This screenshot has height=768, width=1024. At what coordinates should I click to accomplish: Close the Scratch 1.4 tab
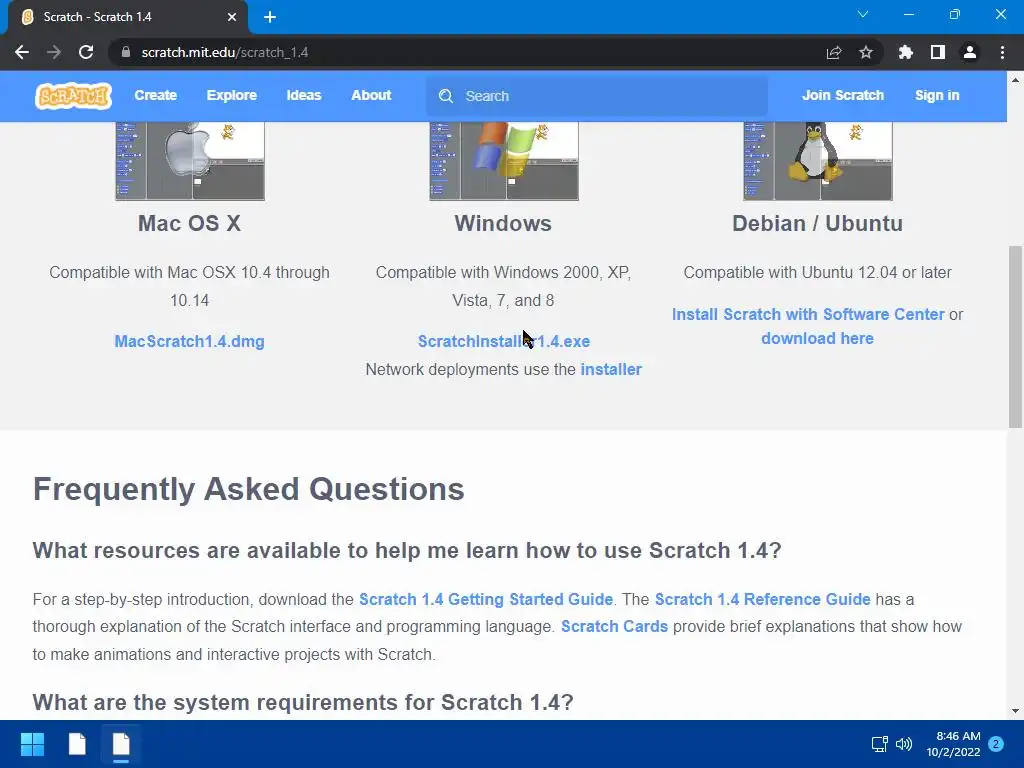point(232,17)
